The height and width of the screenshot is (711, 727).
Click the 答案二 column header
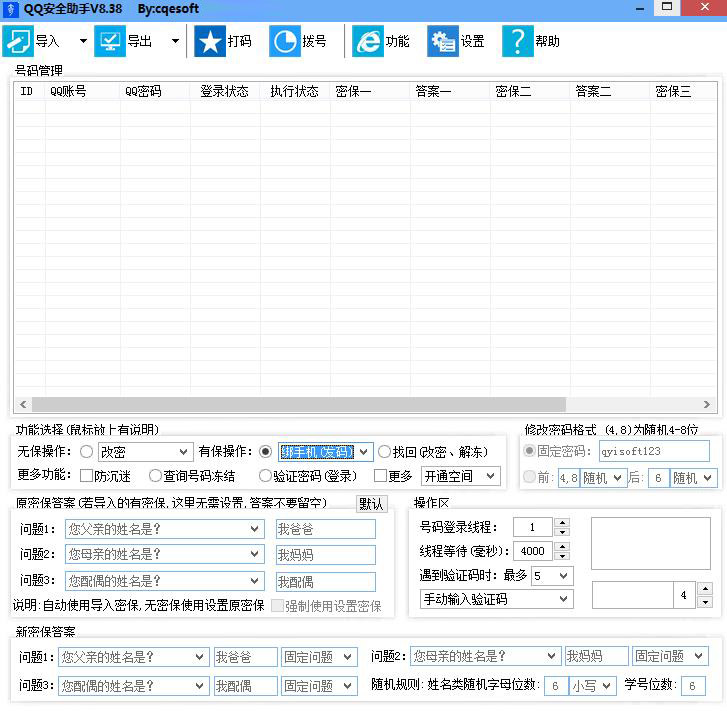coord(610,91)
